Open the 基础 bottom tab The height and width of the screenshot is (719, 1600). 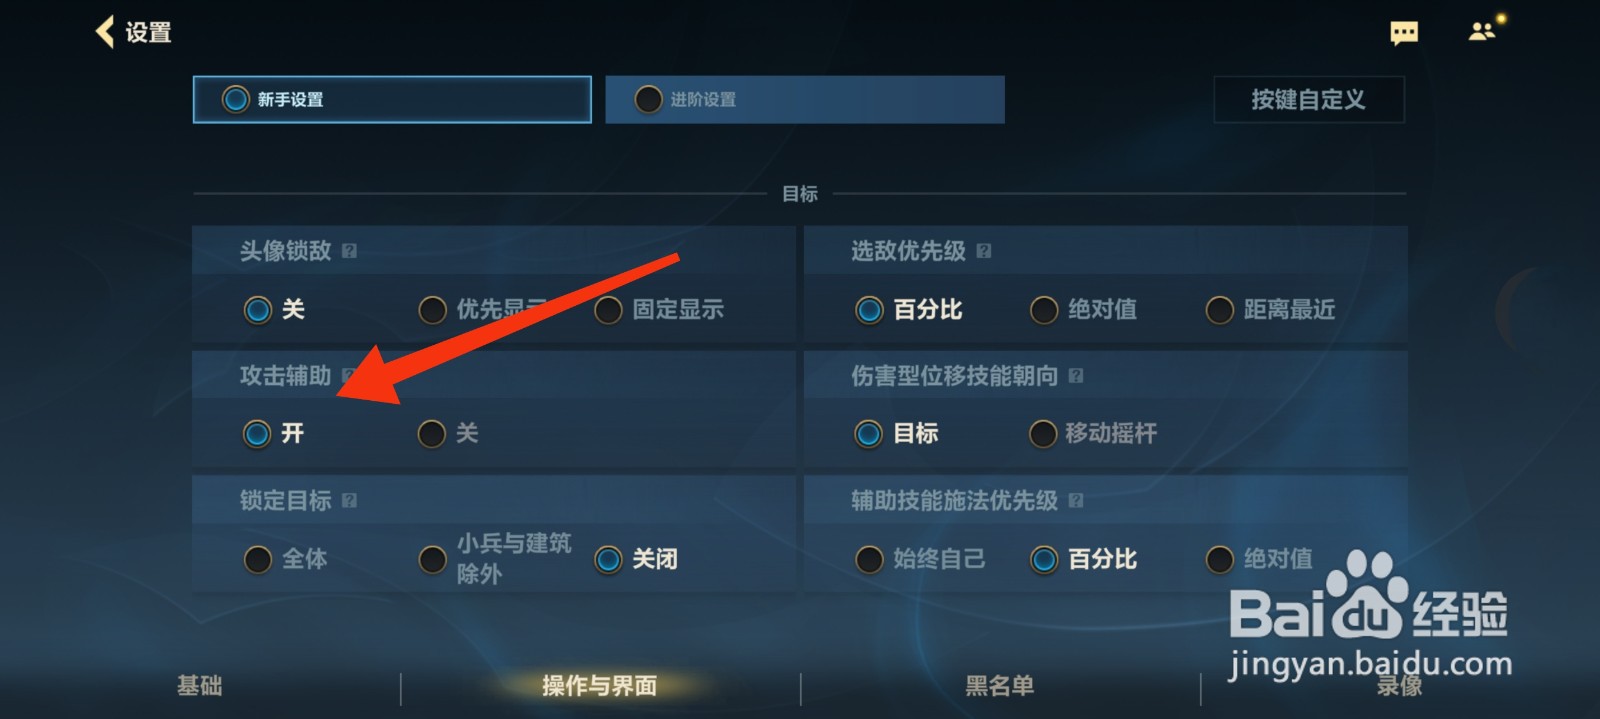pos(200,686)
